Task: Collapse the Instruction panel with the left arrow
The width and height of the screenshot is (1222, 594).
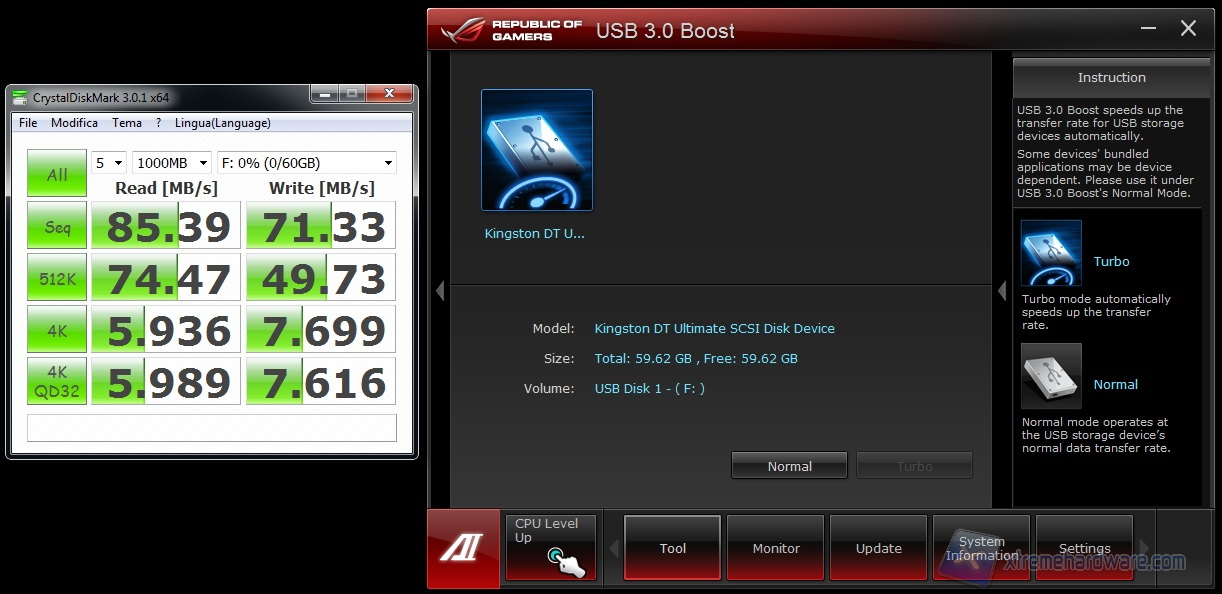Action: click(x=1002, y=291)
